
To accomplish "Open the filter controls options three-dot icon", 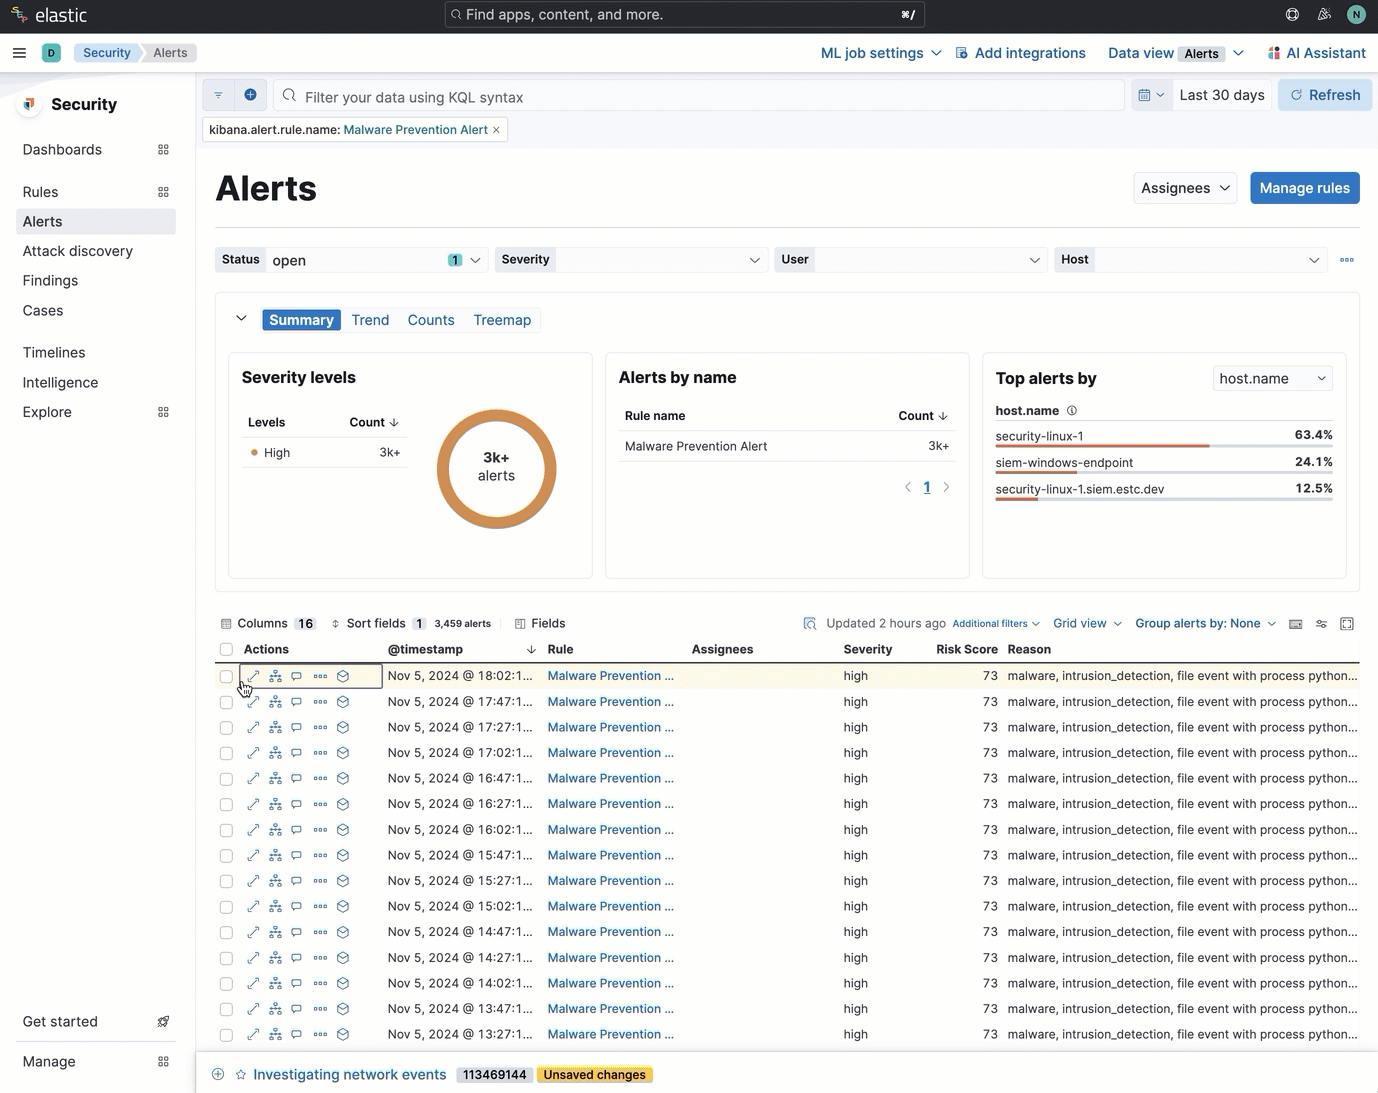I will tap(1346, 260).
